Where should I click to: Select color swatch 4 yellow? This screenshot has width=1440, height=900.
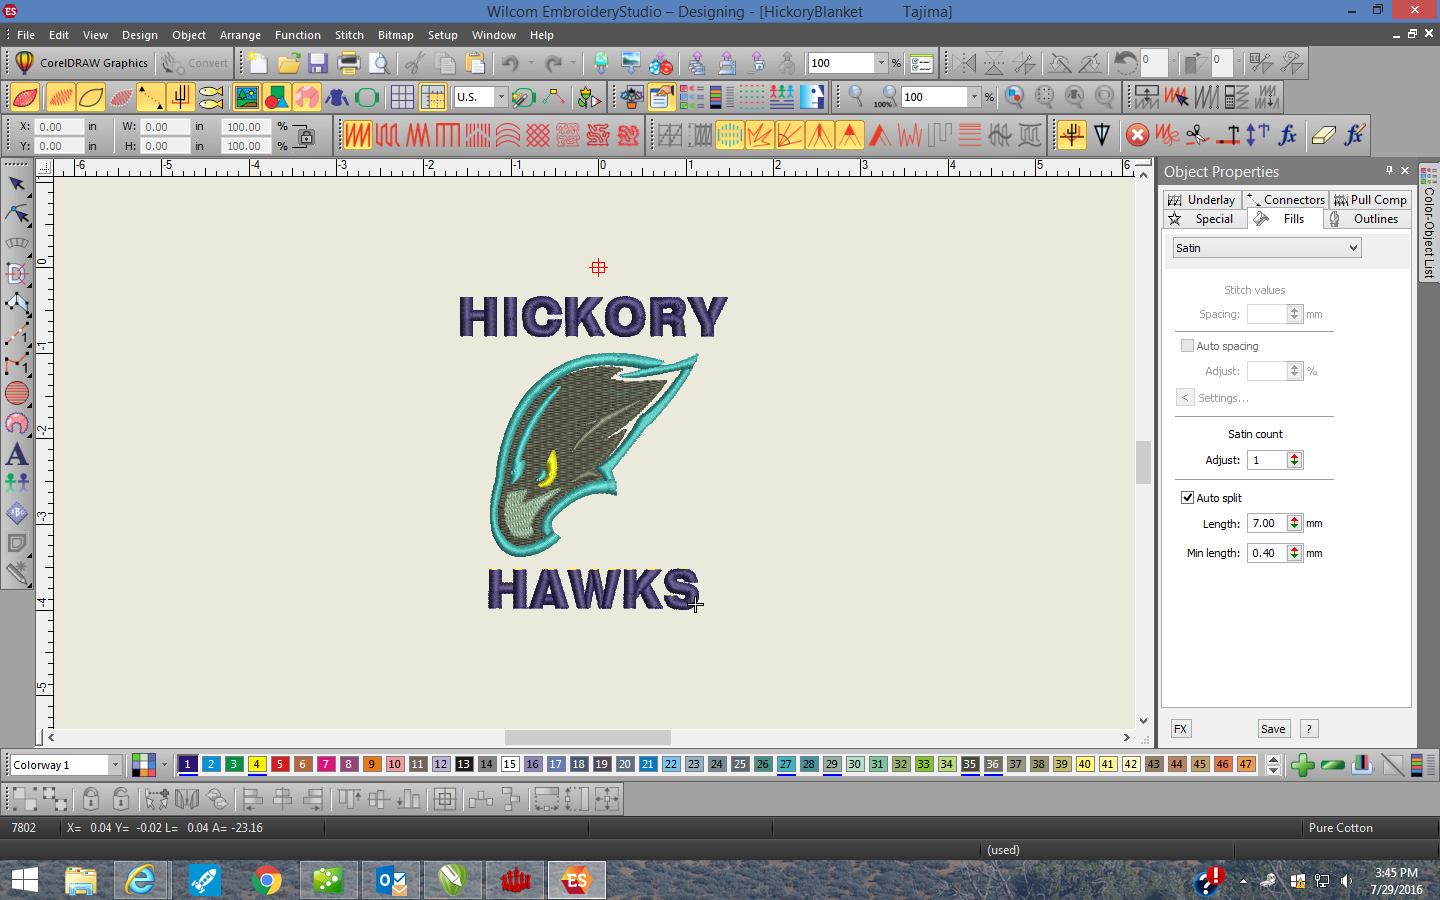[257, 764]
